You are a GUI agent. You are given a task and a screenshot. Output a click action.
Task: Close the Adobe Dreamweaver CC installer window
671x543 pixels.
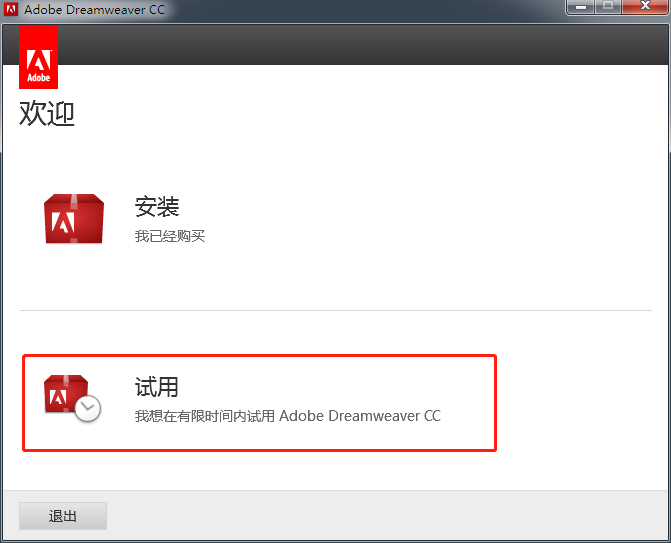(645, 6)
